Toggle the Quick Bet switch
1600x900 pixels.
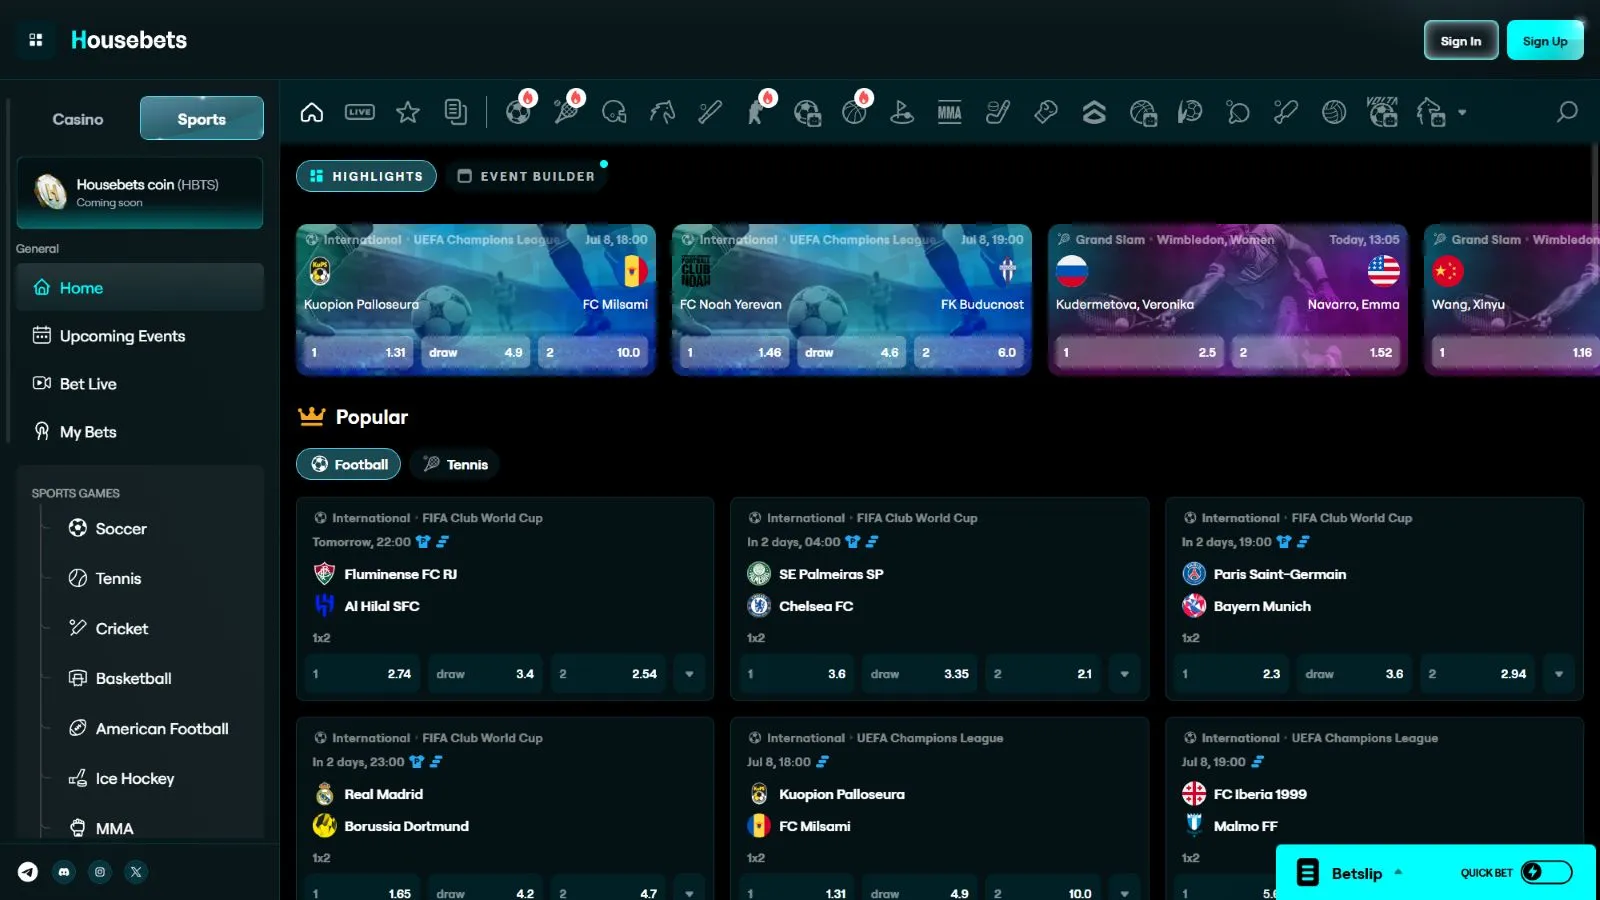pos(1546,873)
